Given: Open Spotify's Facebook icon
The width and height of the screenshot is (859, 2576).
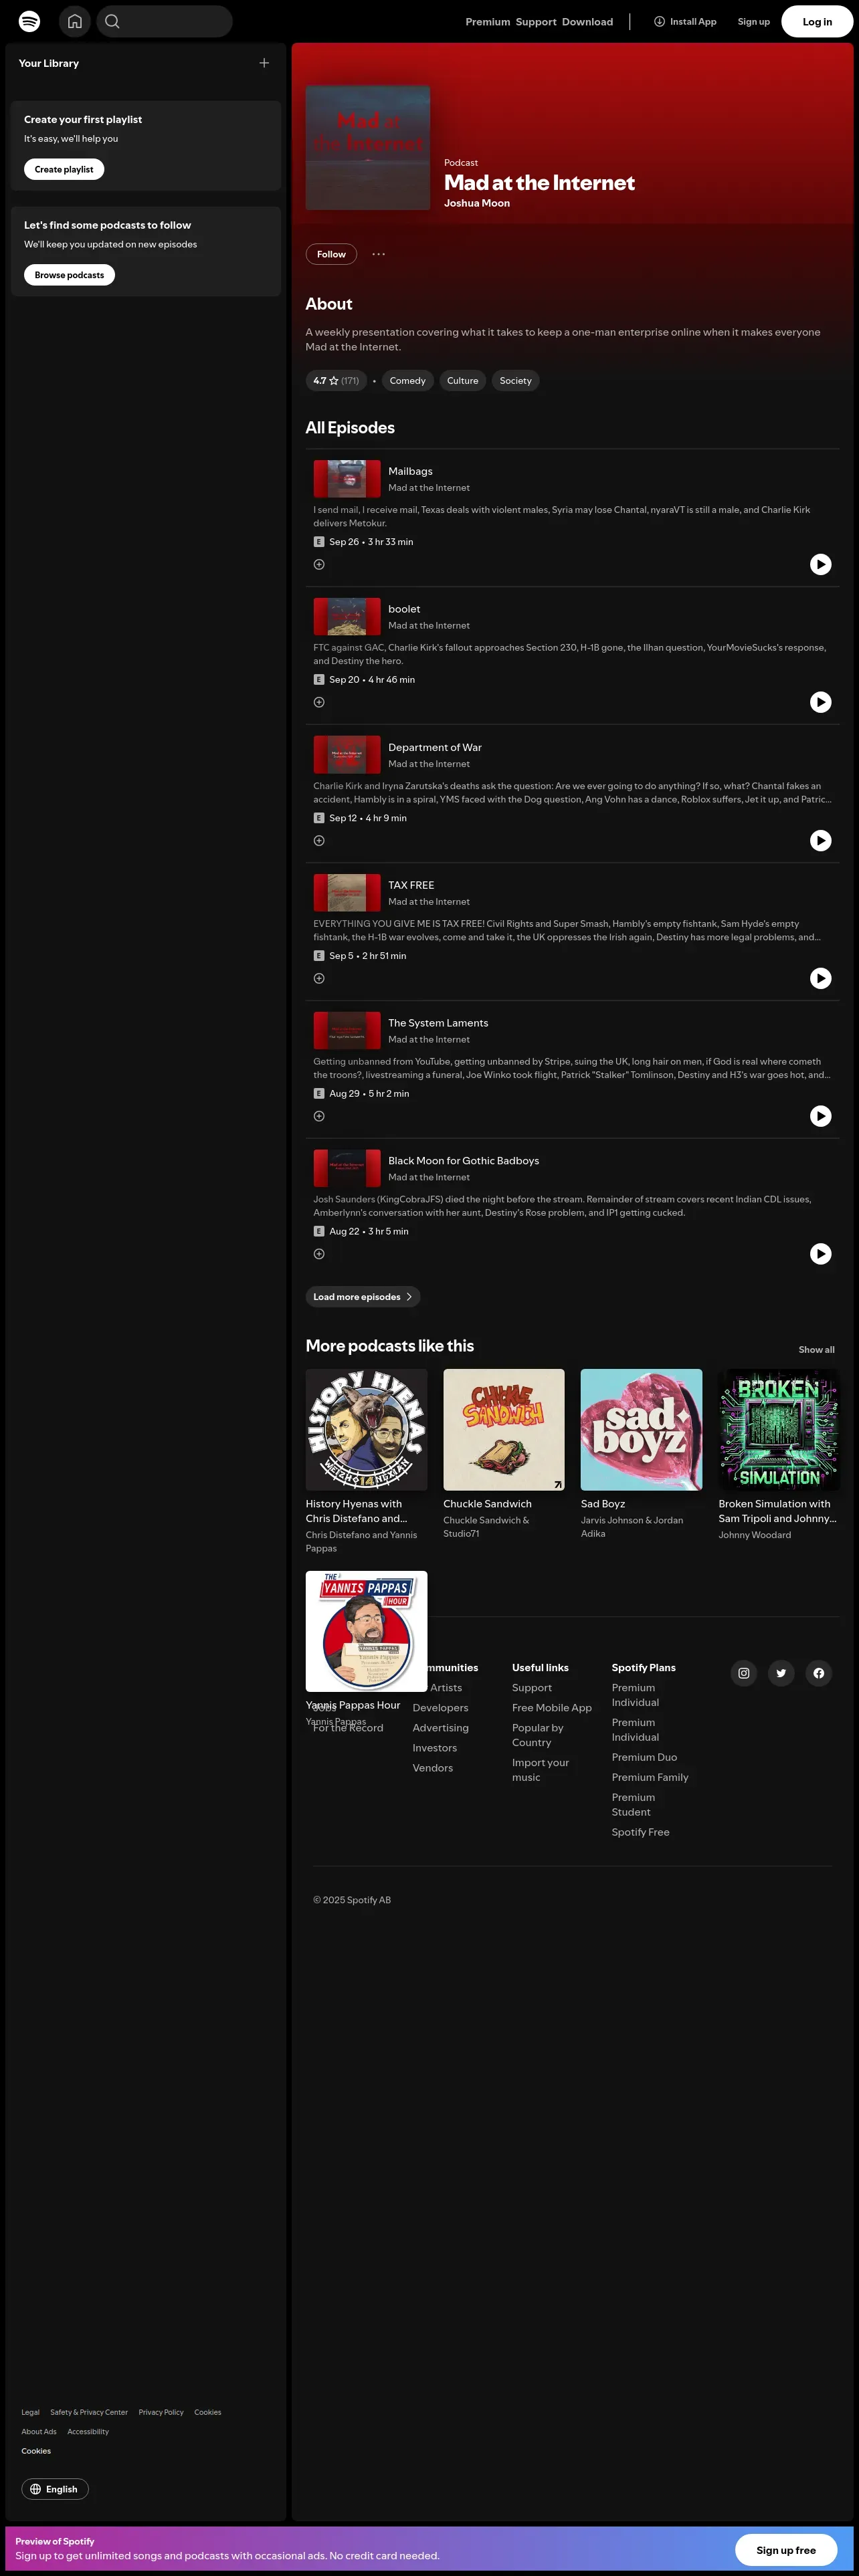Looking at the screenshot, I should point(819,1673).
